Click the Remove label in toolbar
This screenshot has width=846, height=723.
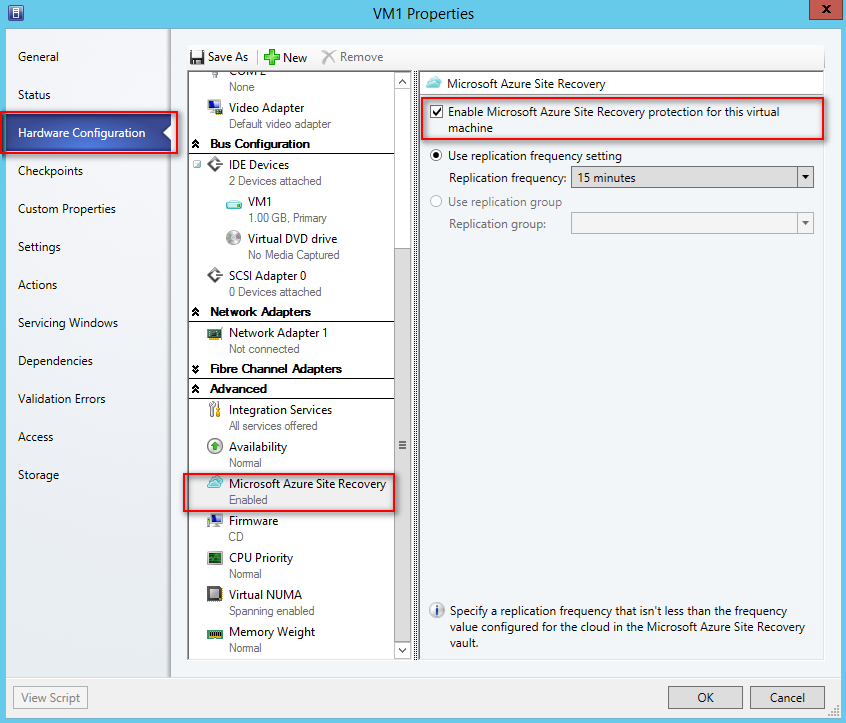point(361,57)
